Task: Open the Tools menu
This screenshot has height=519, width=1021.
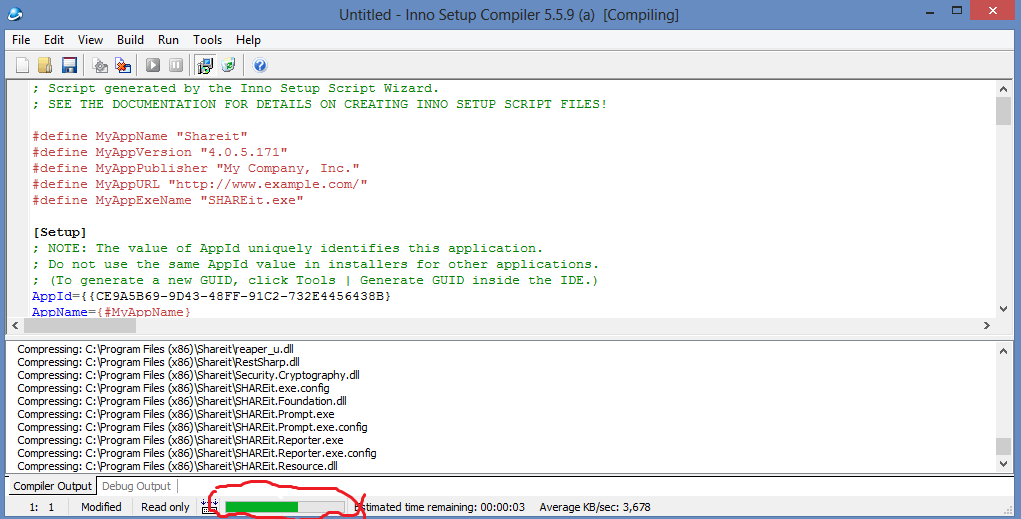Action: tap(207, 40)
